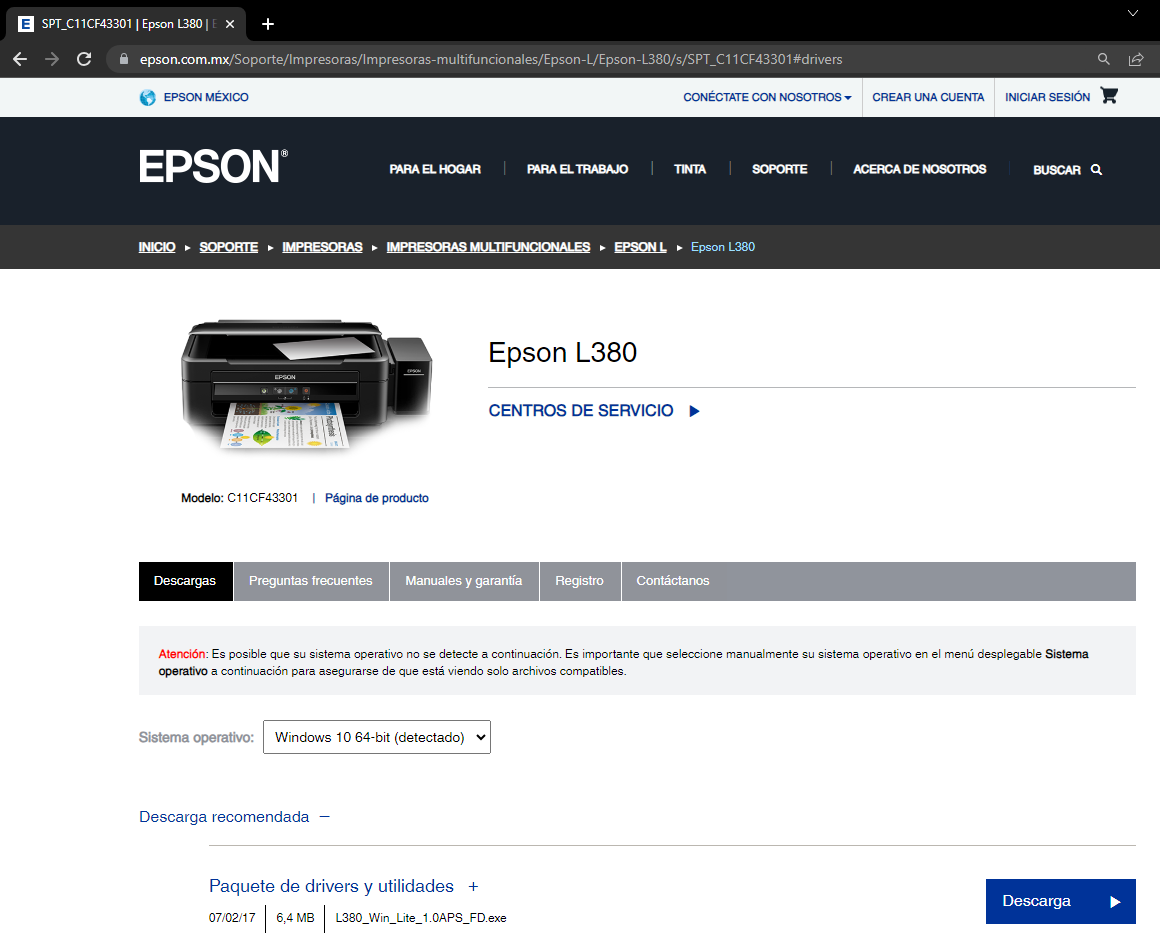Image resolution: width=1160 pixels, height=951 pixels.
Task: Select the Descargas tab
Action: tap(185, 581)
